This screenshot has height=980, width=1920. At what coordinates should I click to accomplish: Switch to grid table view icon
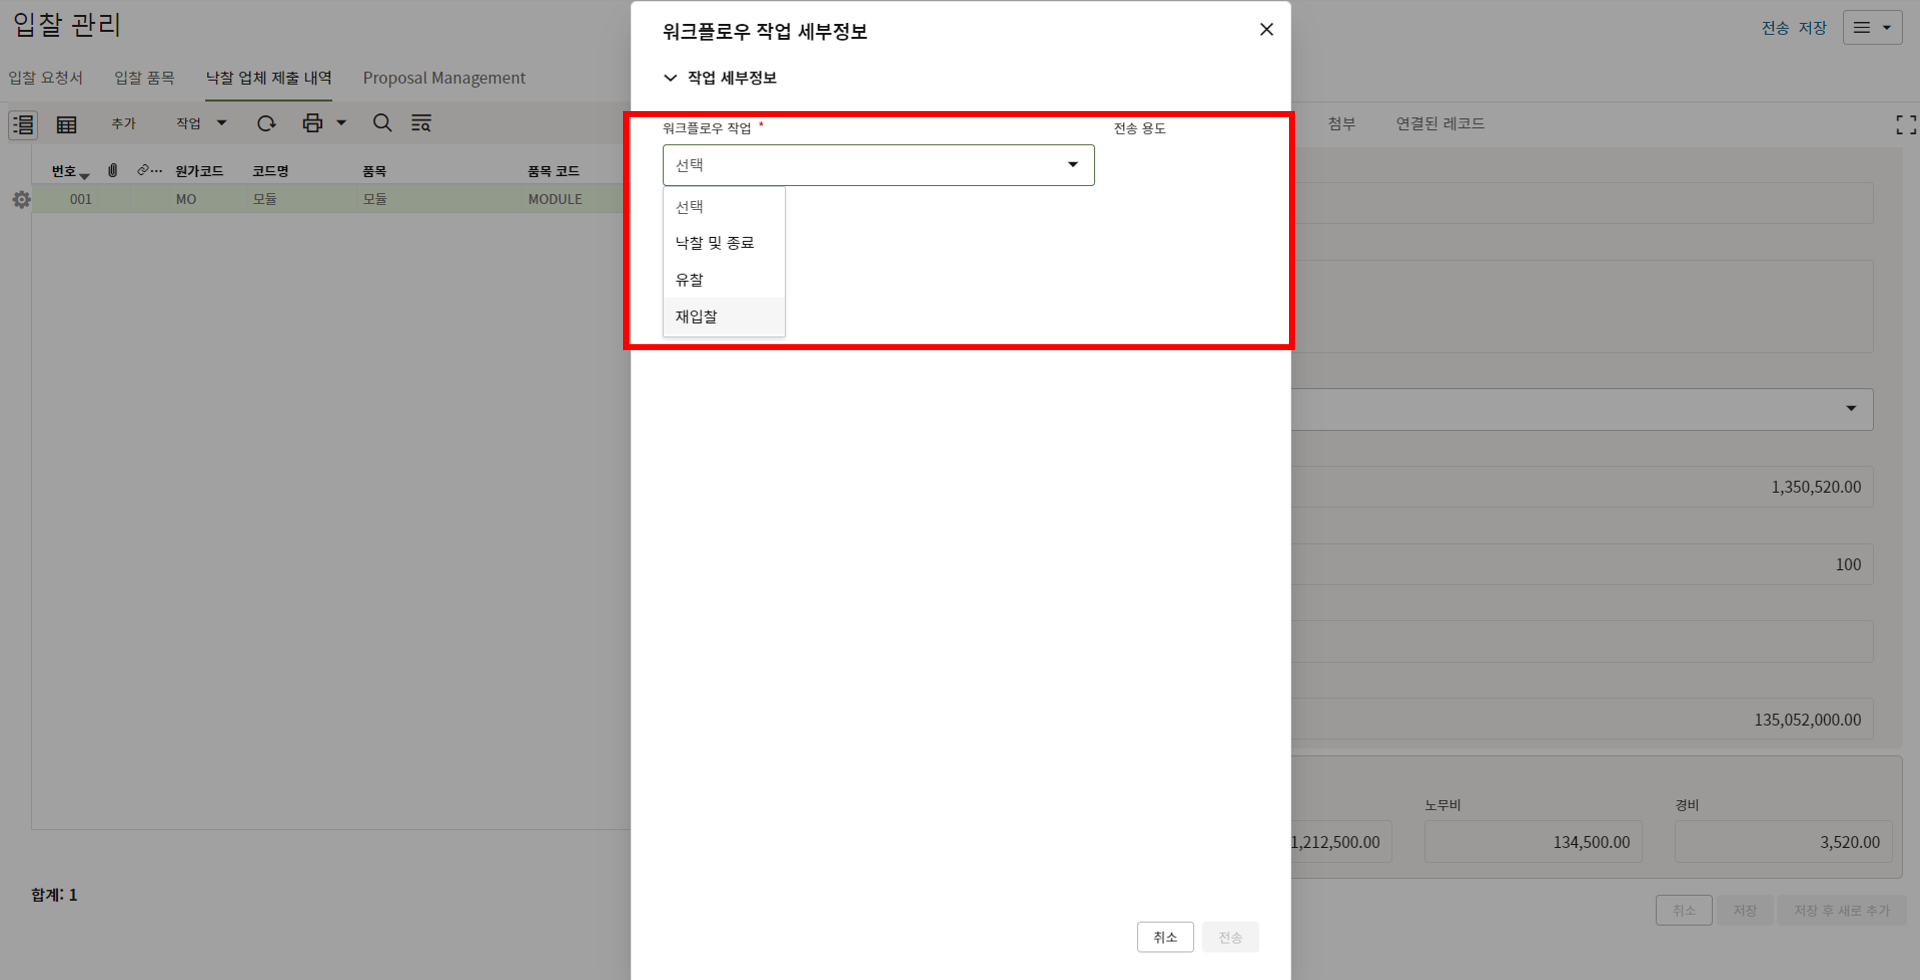(x=67, y=124)
